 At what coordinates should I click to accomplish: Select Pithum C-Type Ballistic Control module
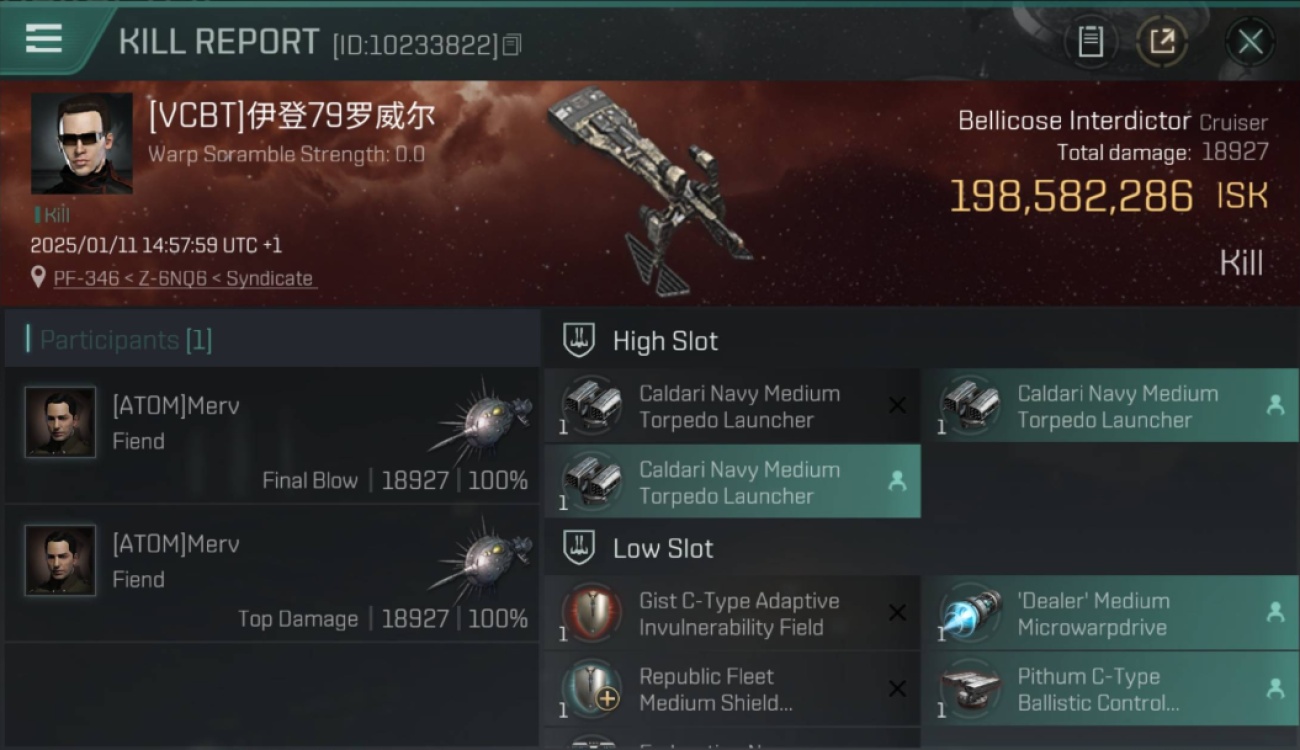1110,689
